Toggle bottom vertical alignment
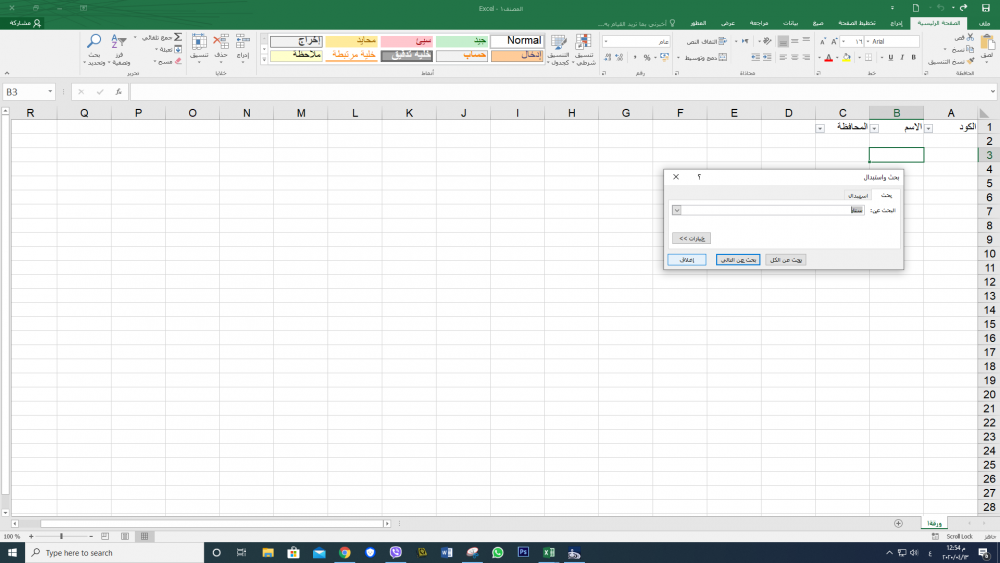Screen dimensions: 1000x563 [x=783, y=41]
